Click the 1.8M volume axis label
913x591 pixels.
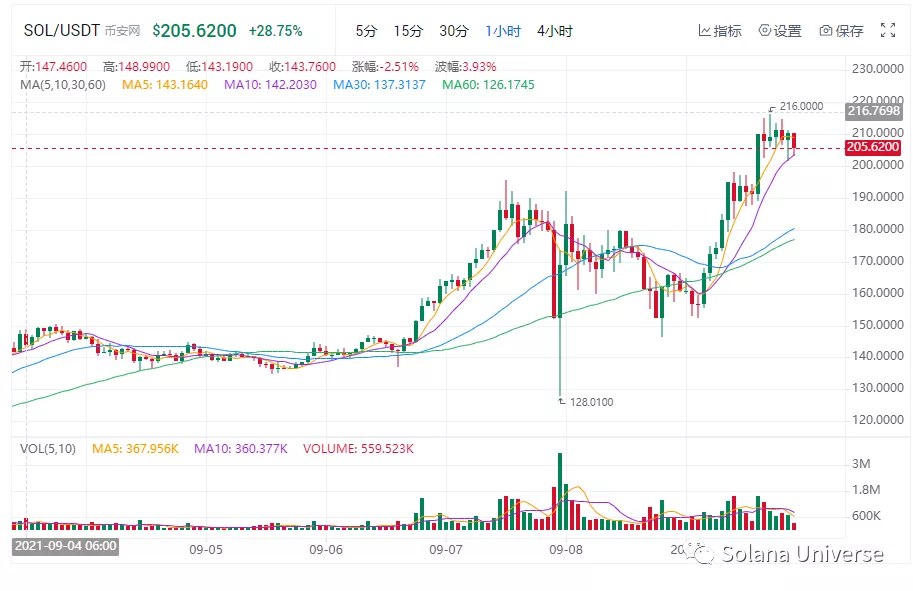[x=866, y=490]
